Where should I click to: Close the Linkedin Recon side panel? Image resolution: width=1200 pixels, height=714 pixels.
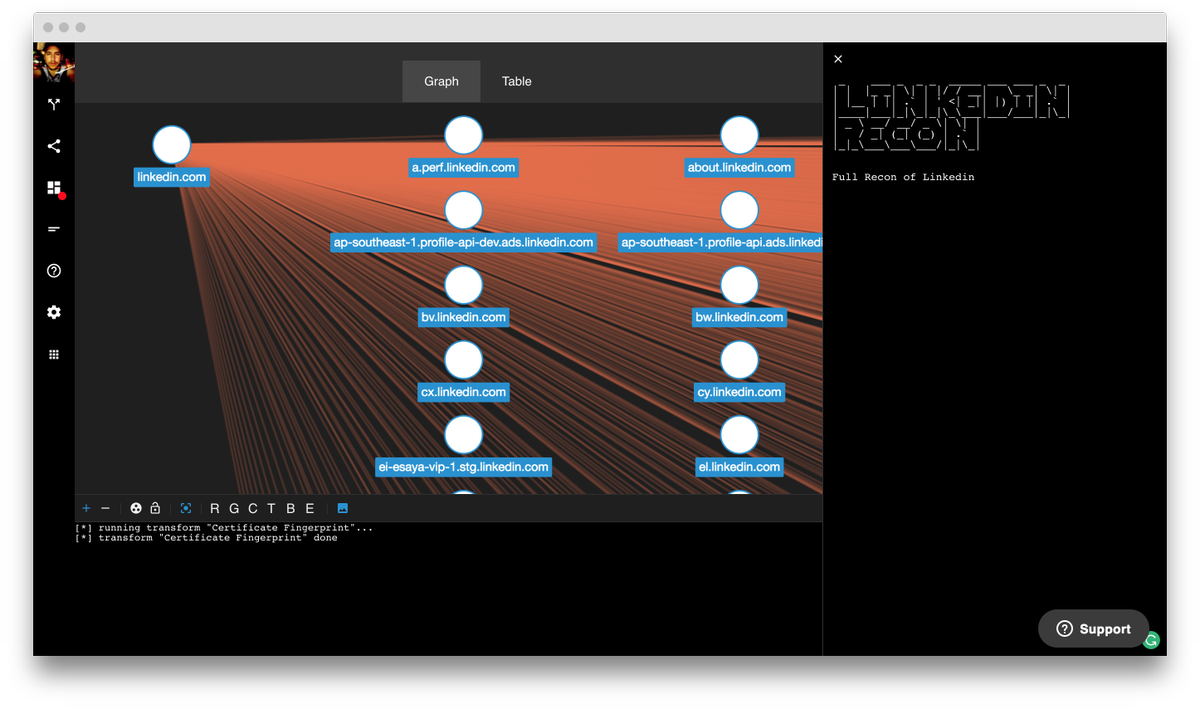tap(838, 59)
